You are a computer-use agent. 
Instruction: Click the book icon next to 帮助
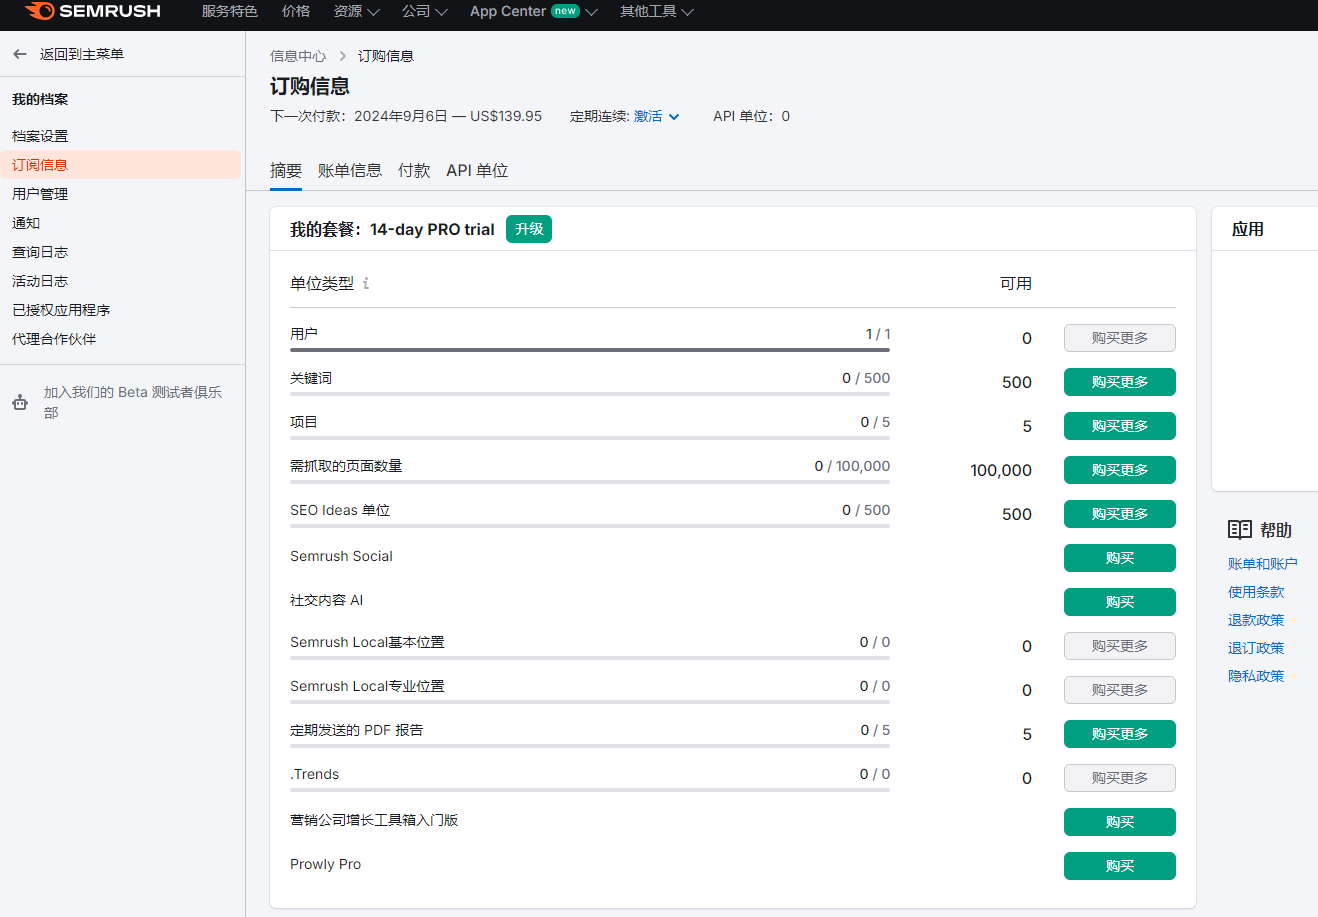(x=1240, y=530)
